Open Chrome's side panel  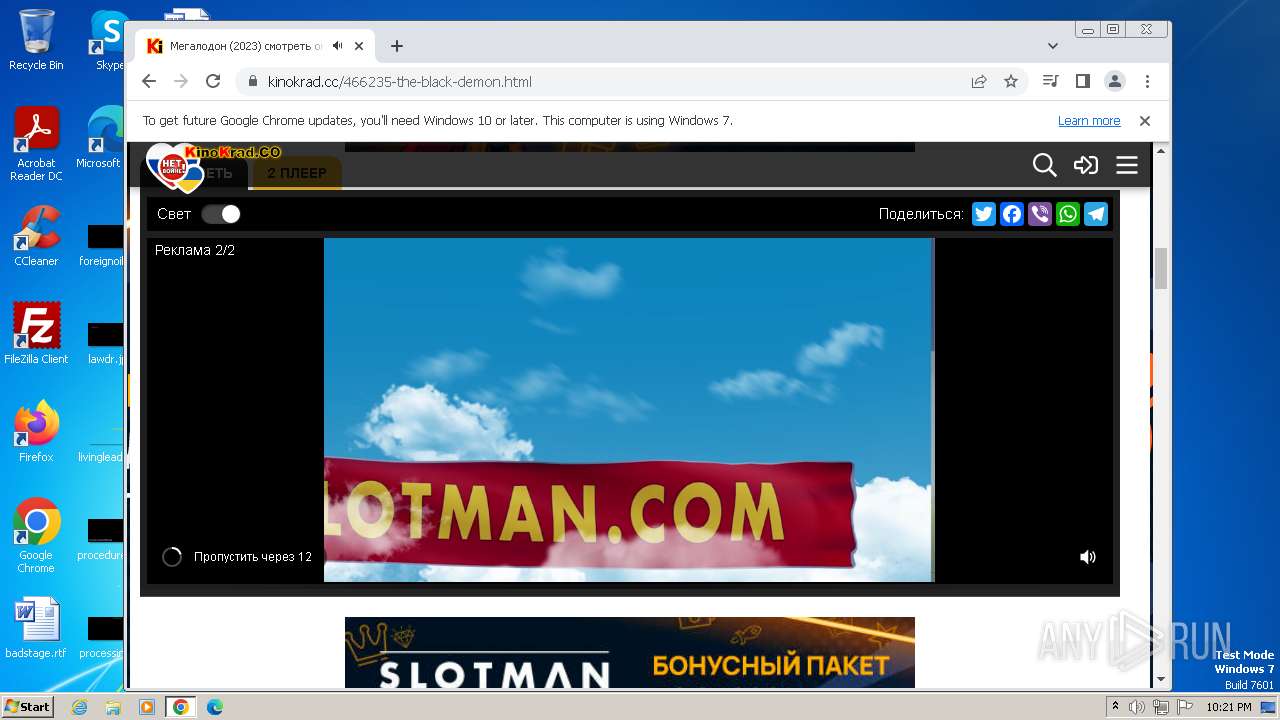coord(1082,81)
